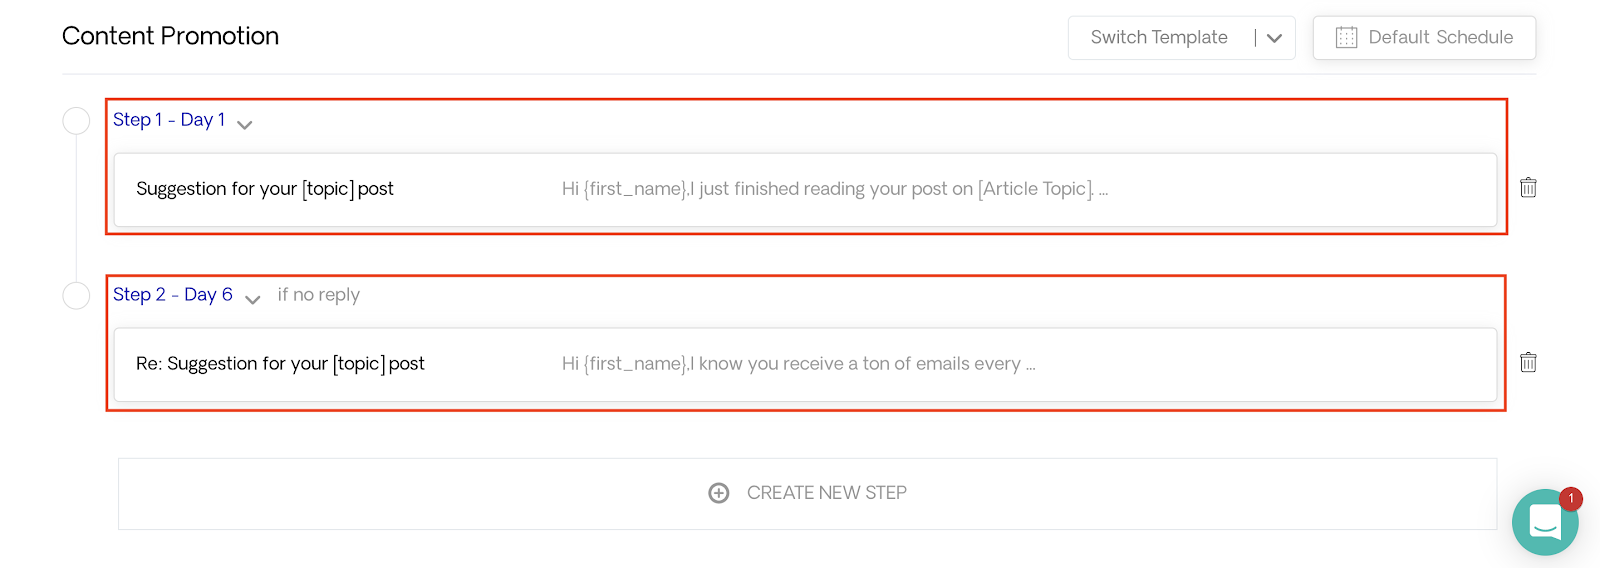The width and height of the screenshot is (1600, 568).
Task: Delete Step 1 with its trash icon
Action: click(1528, 187)
